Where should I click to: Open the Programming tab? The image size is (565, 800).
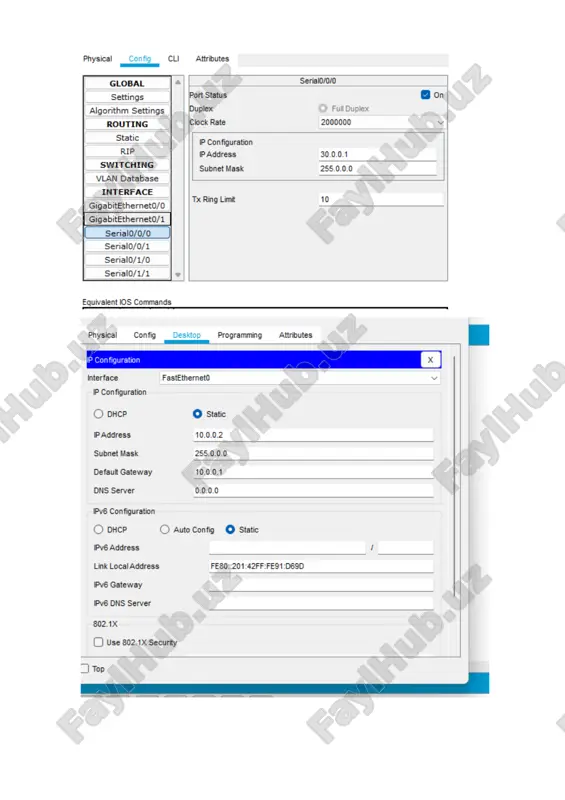coord(239,335)
